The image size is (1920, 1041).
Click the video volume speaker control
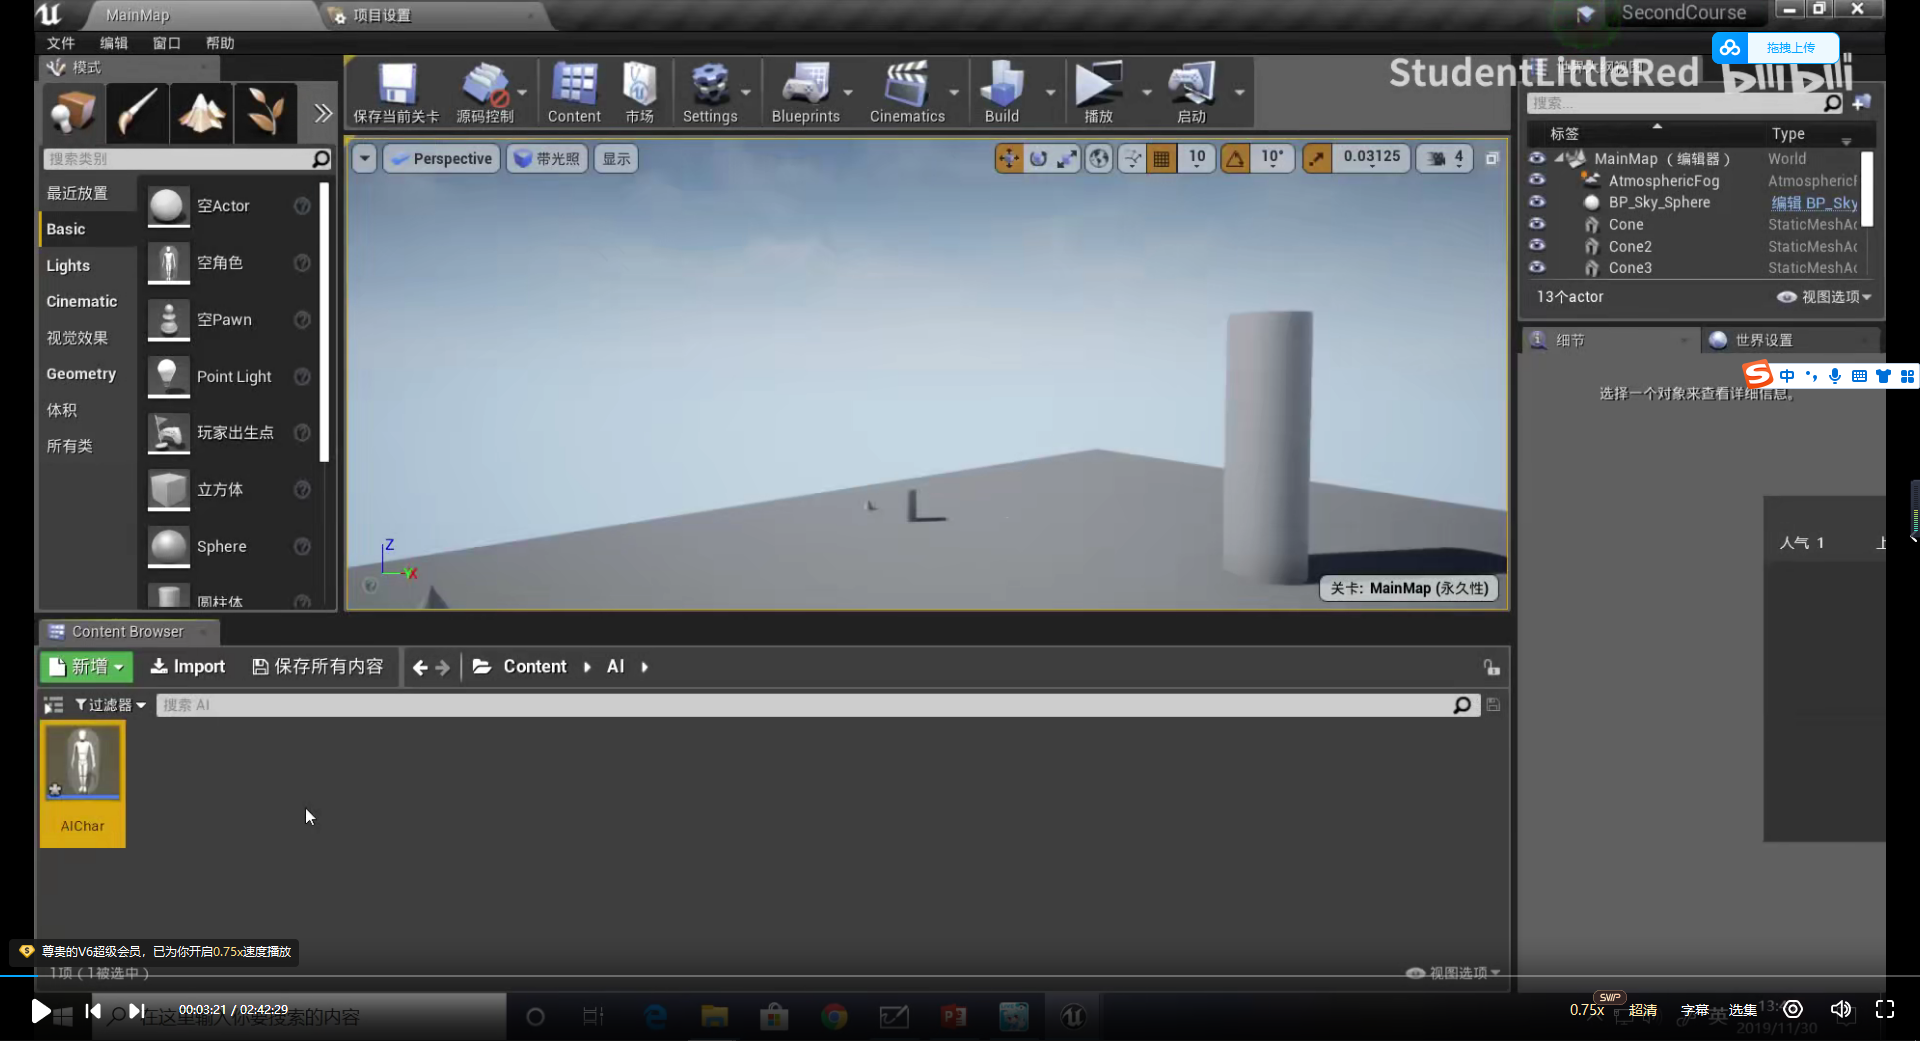pyautogui.click(x=1840, y=1009)
